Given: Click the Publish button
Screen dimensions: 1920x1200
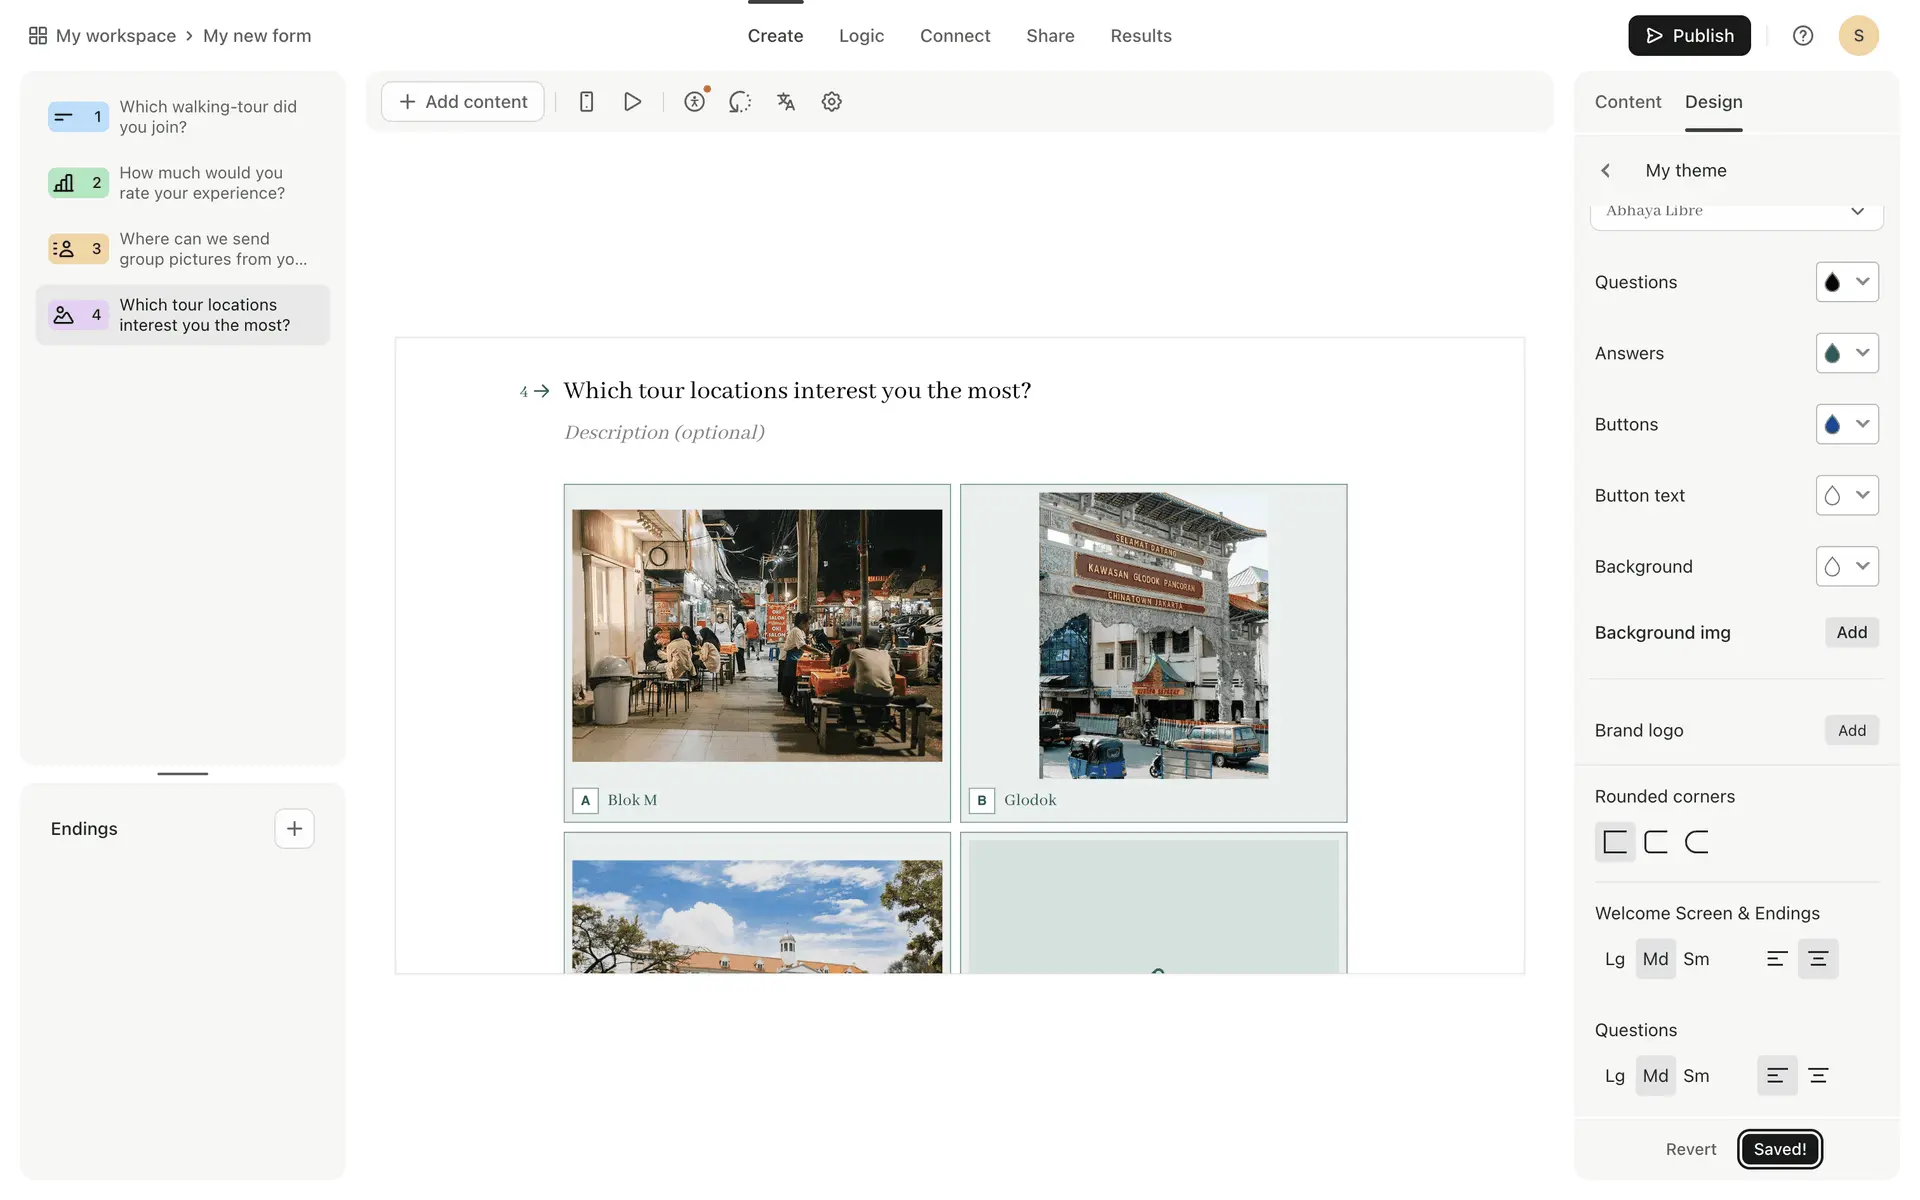Looking at the screenshot, I should 1688,36.
